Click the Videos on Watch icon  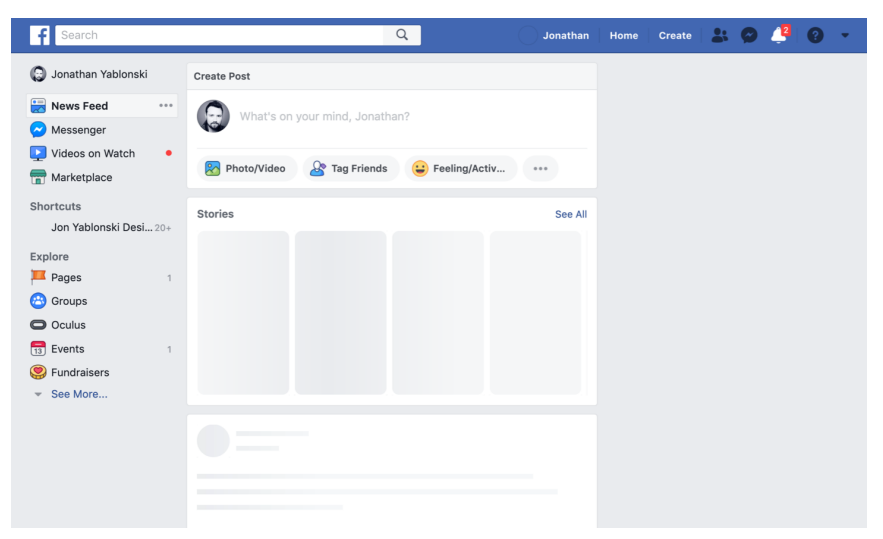pos(38,153)
